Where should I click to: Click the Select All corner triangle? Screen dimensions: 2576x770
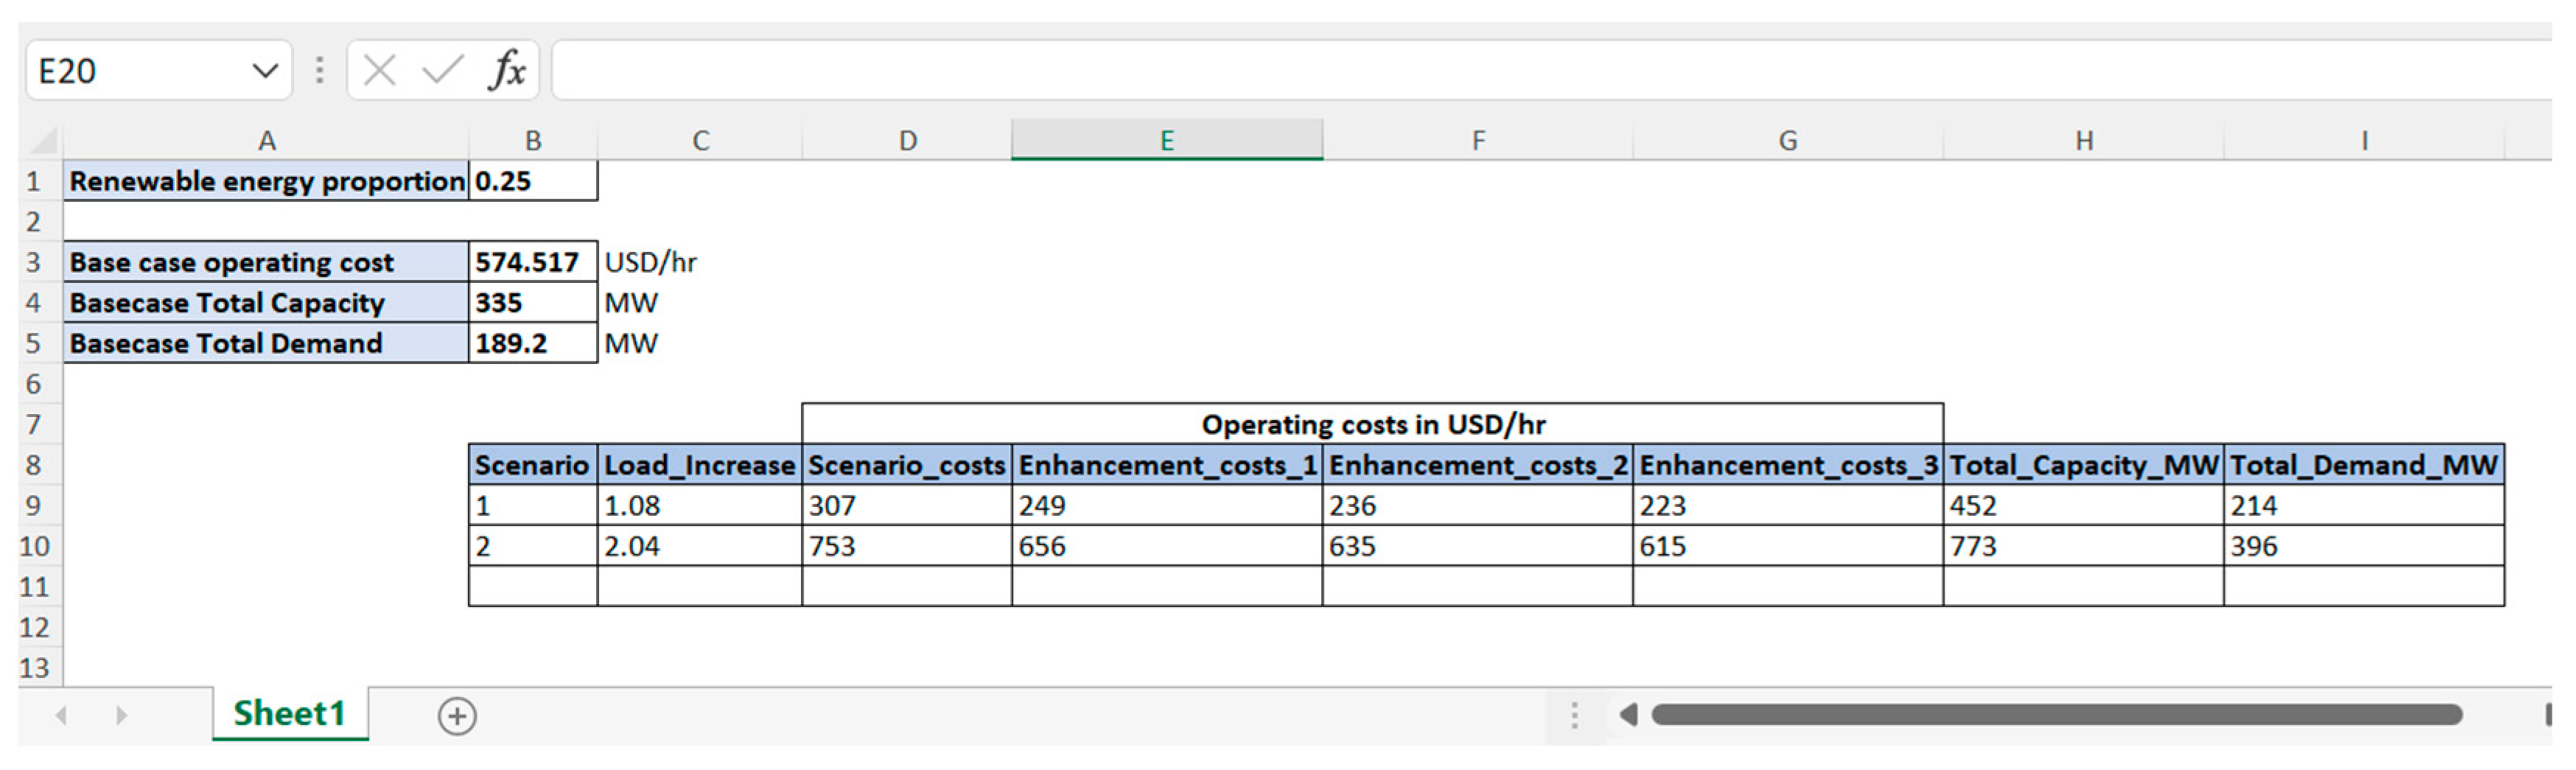pos(42,141)
